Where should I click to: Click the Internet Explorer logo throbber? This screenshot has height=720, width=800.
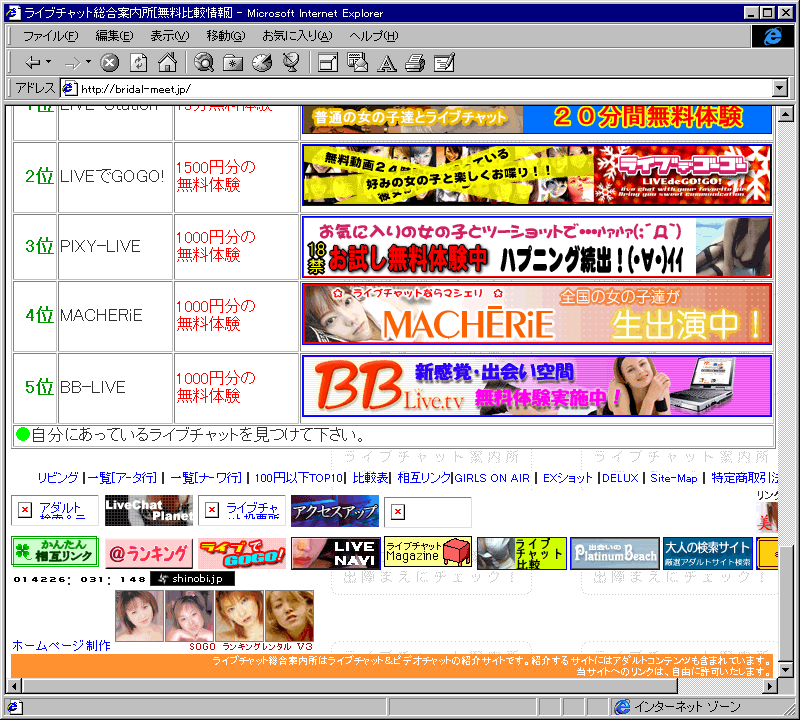coord(772,36)
